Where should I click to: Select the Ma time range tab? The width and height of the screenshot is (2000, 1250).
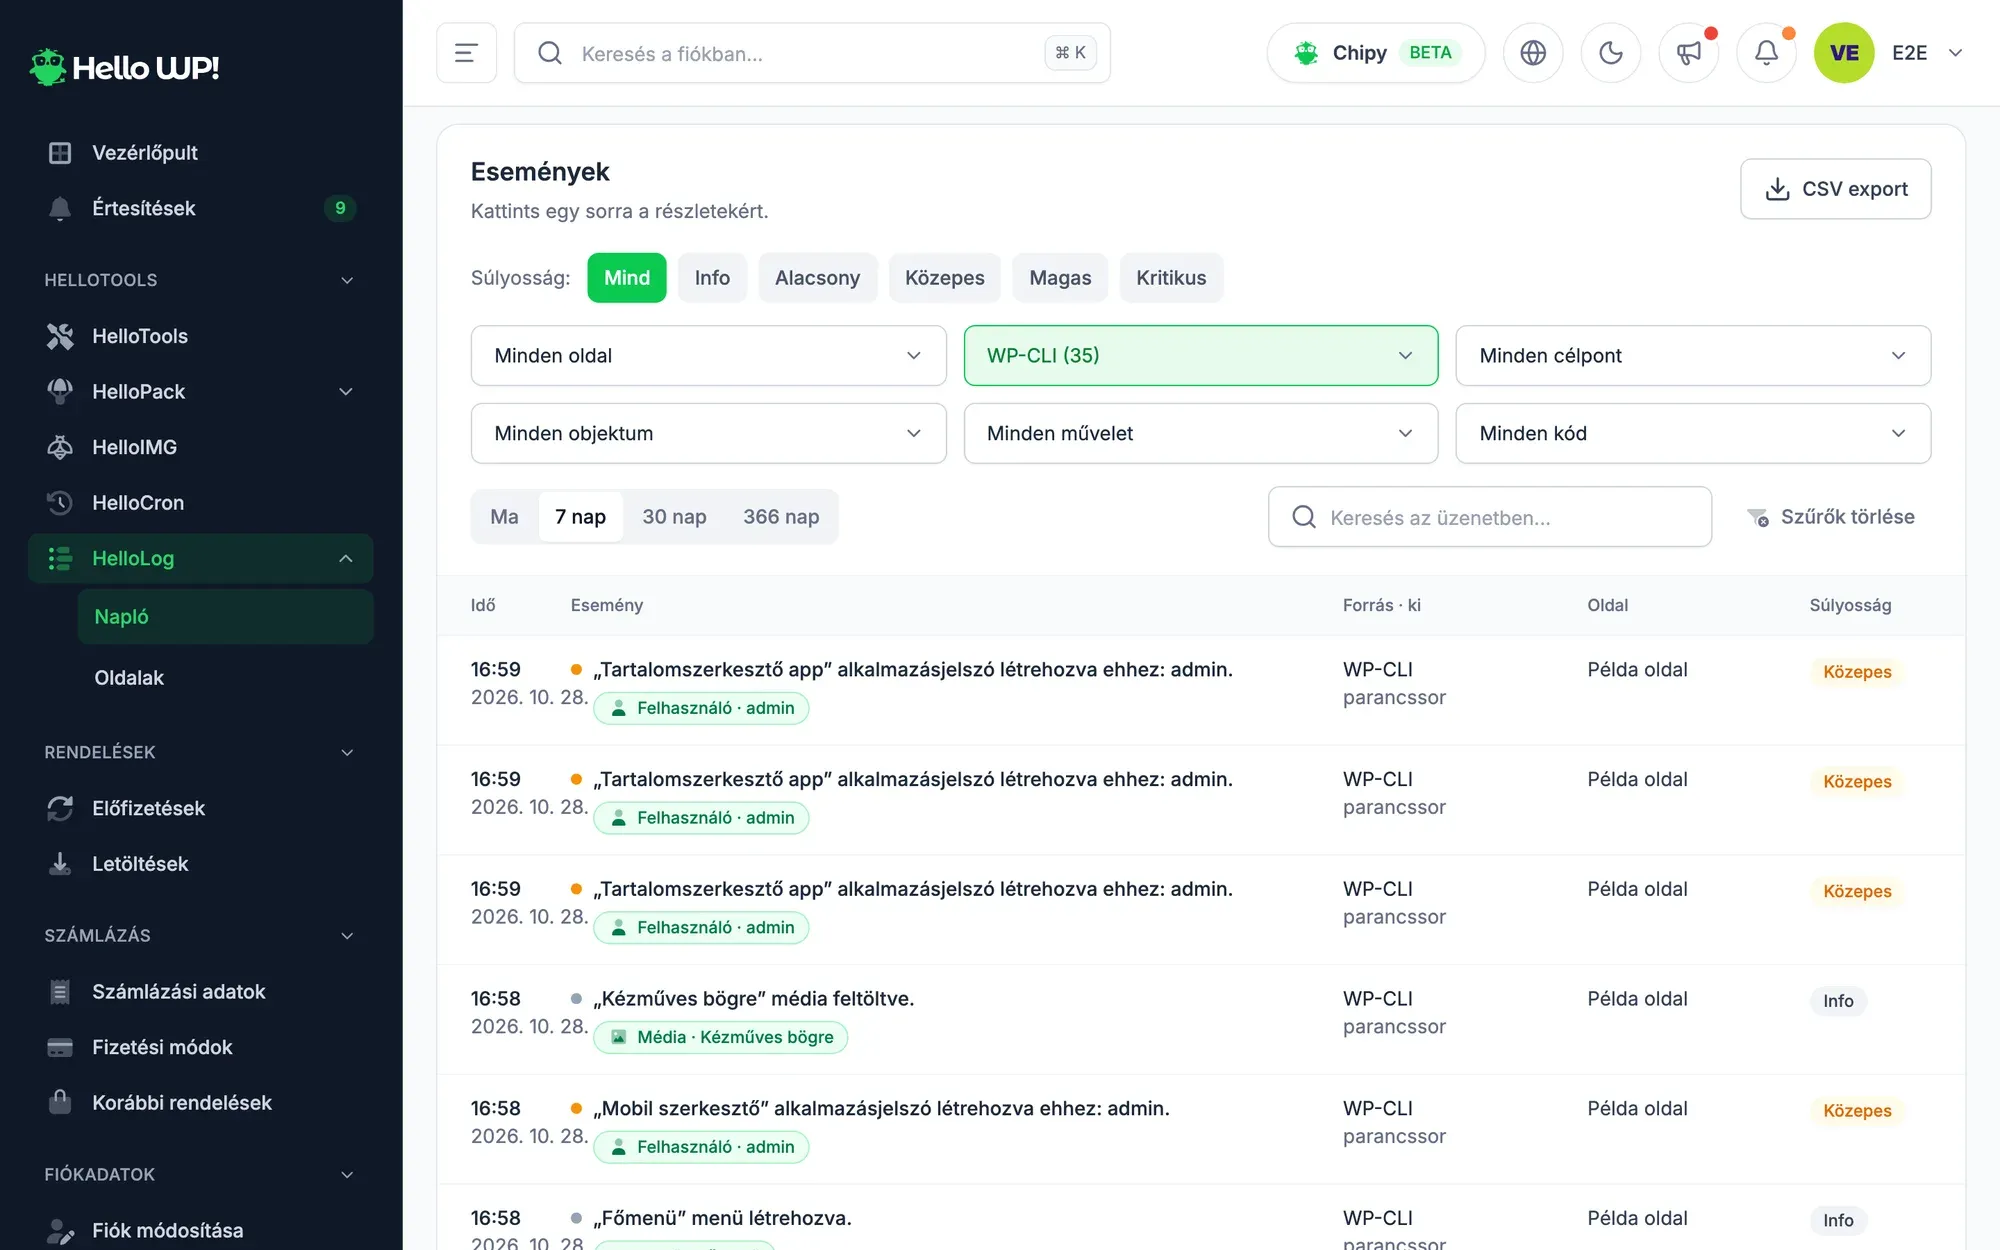click(x=505, y=517)
